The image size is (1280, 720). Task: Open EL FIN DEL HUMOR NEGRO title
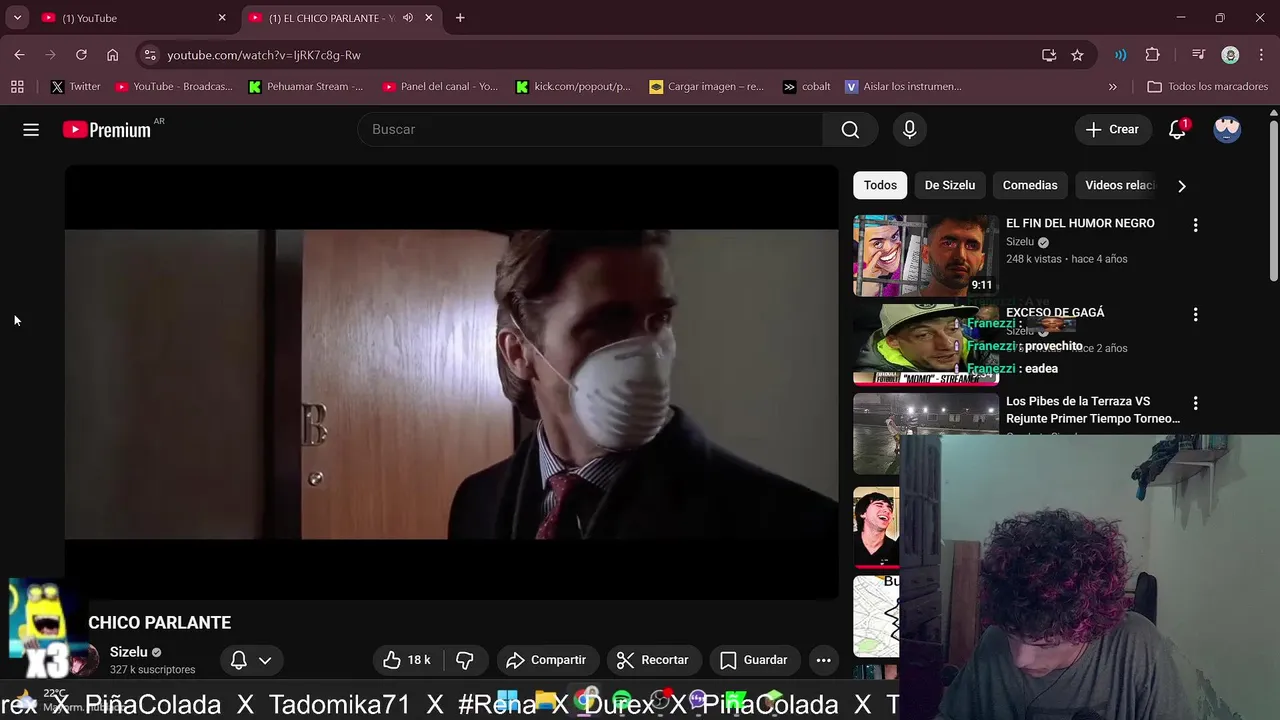(x=1080, y=223)
